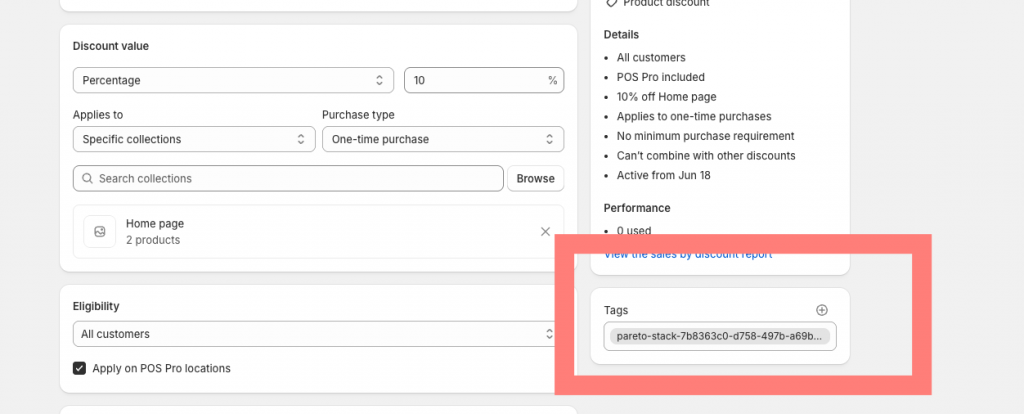Click the Discount value heading
Screen dimensions: 1024x414
pyautogui.click(x=111, y=46)
